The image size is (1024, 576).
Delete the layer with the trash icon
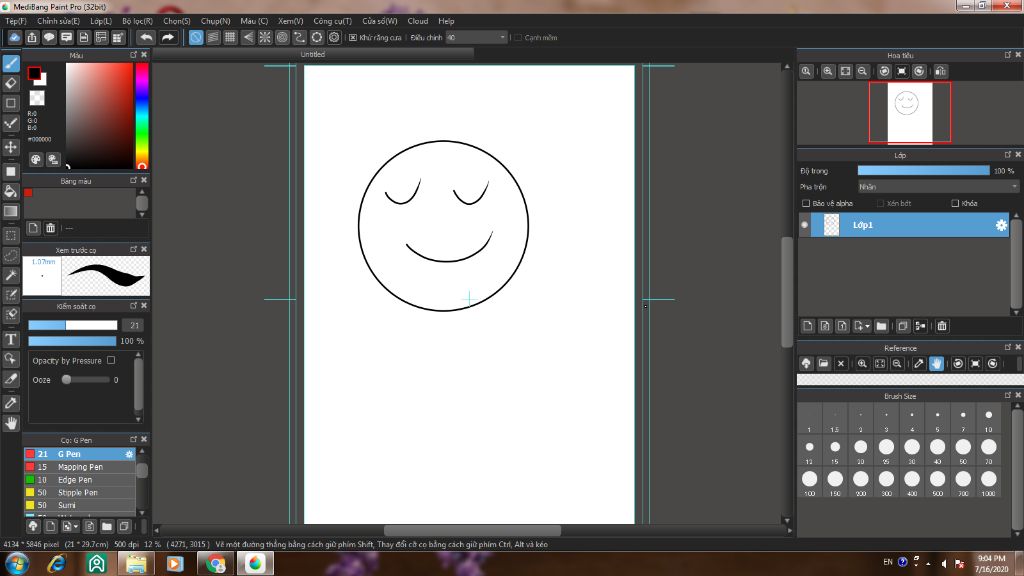(942, 326)
